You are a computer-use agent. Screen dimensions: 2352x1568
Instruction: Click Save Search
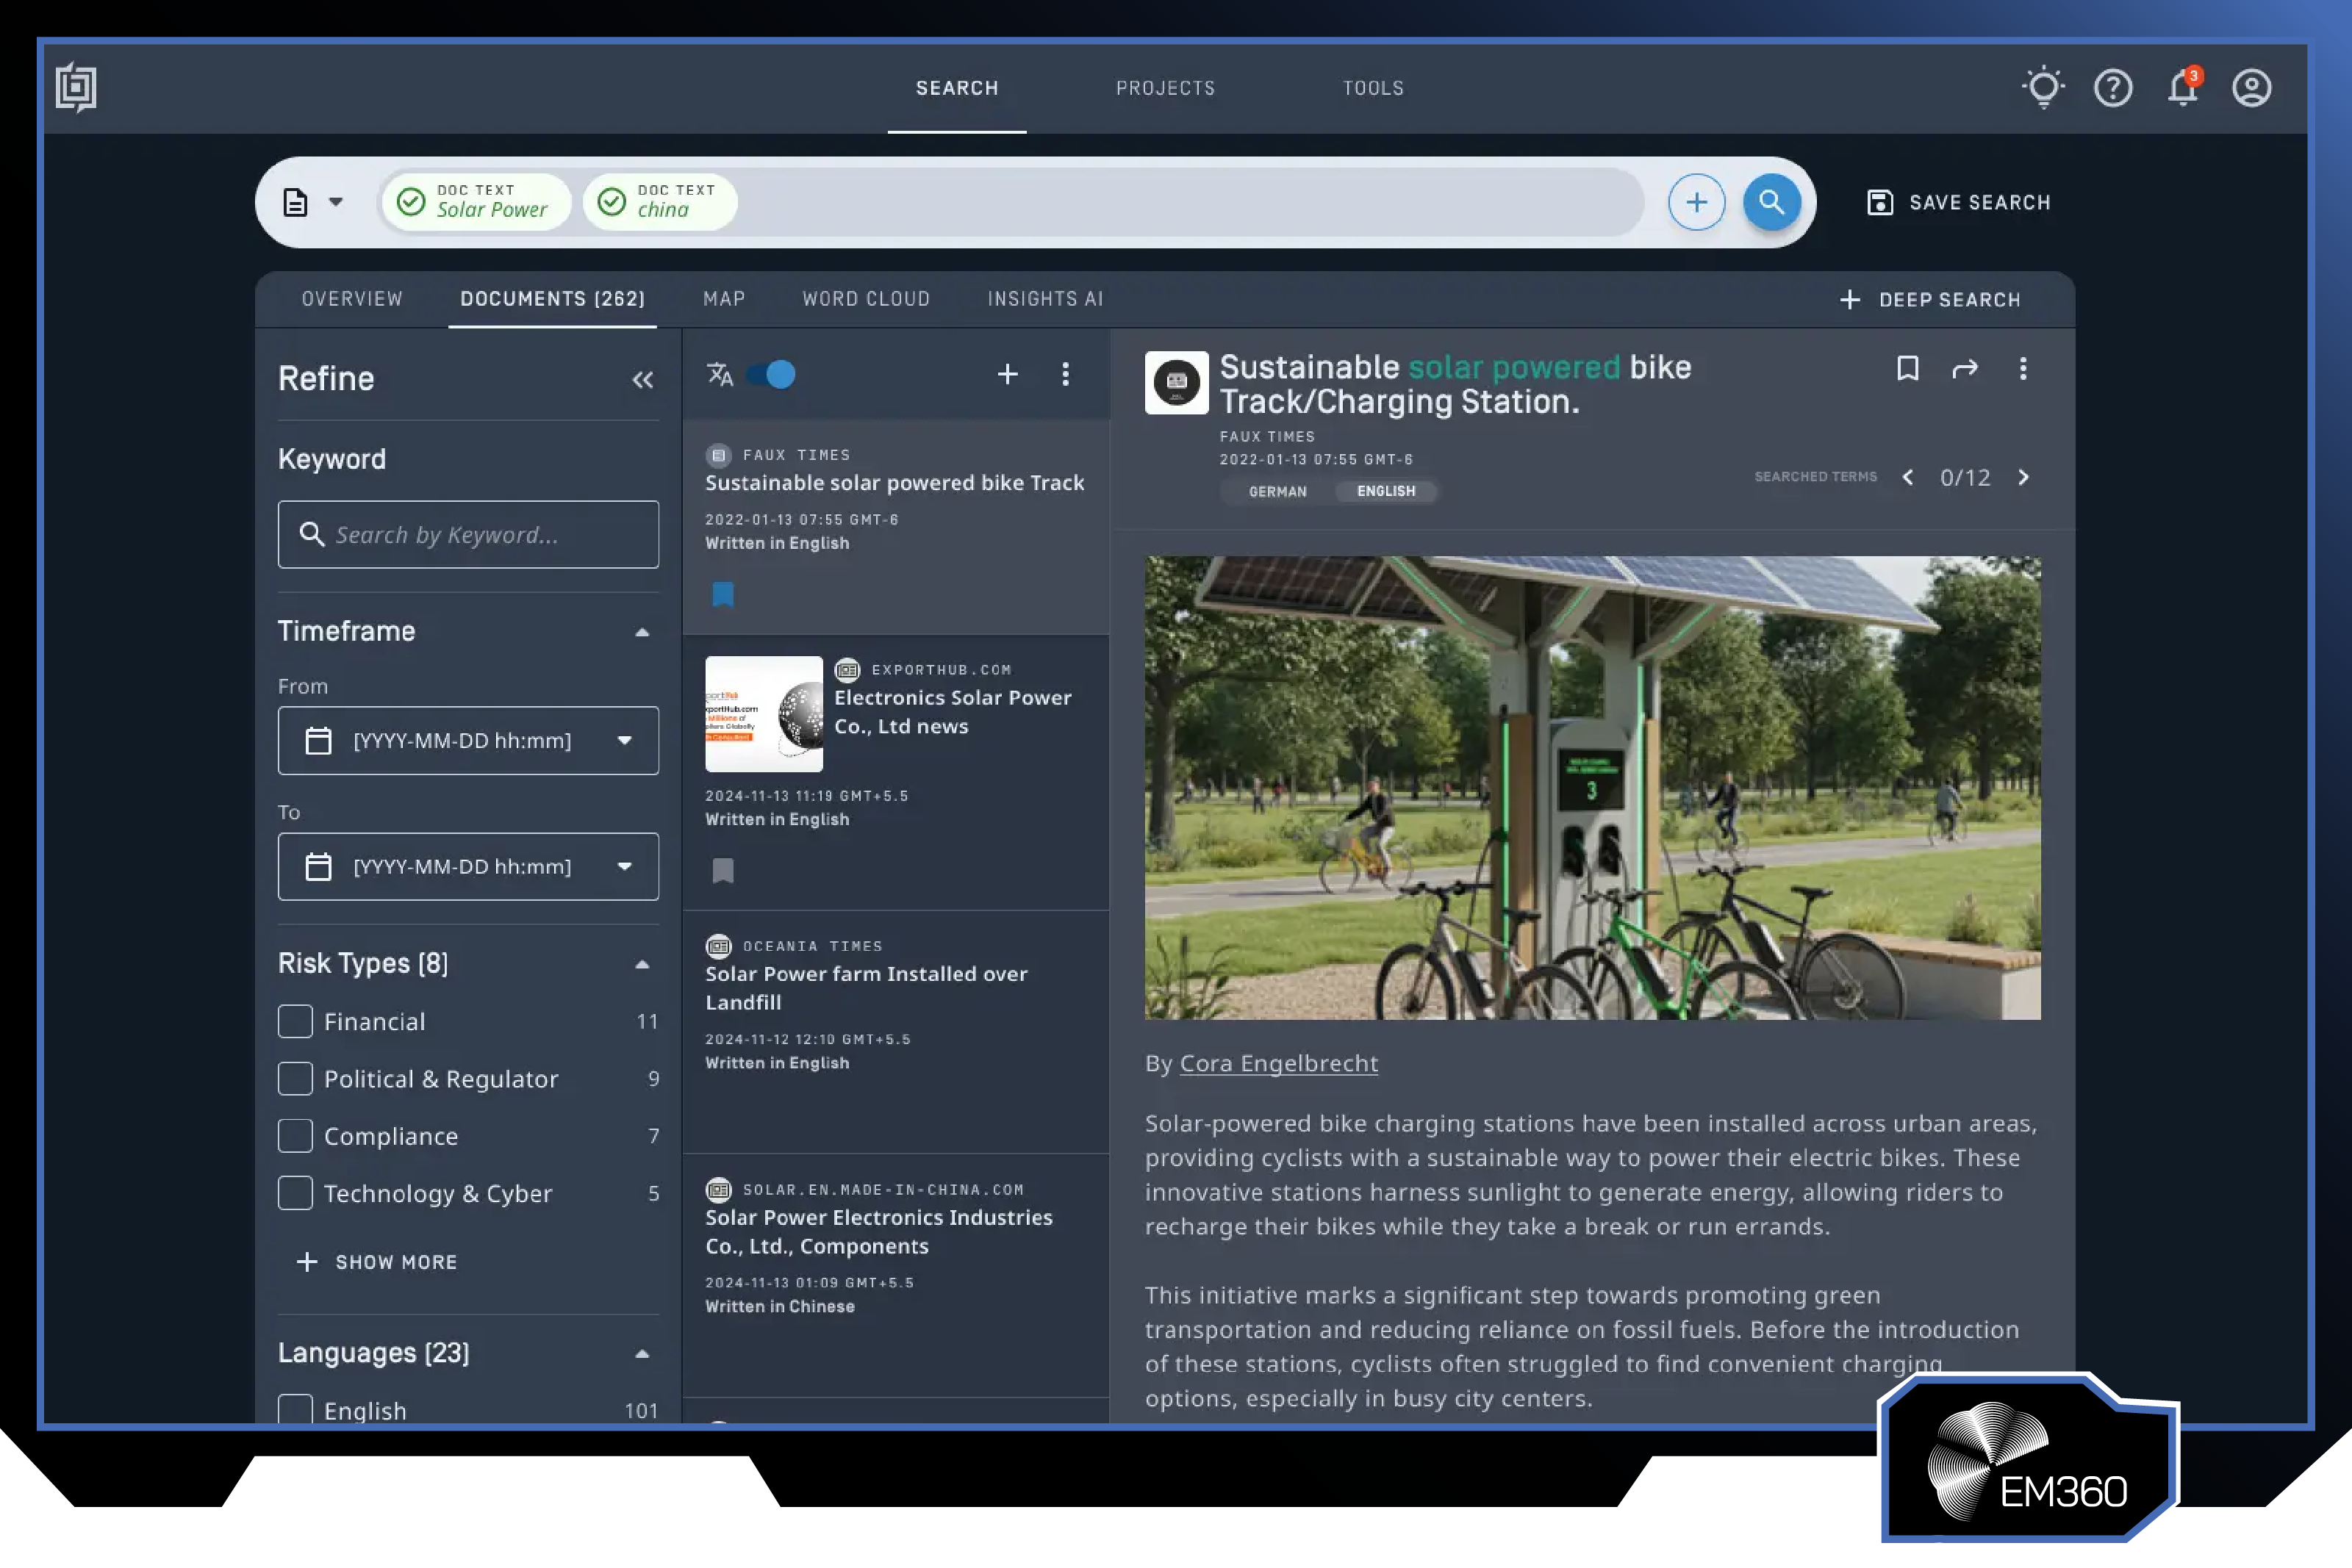coord(1958,202)
